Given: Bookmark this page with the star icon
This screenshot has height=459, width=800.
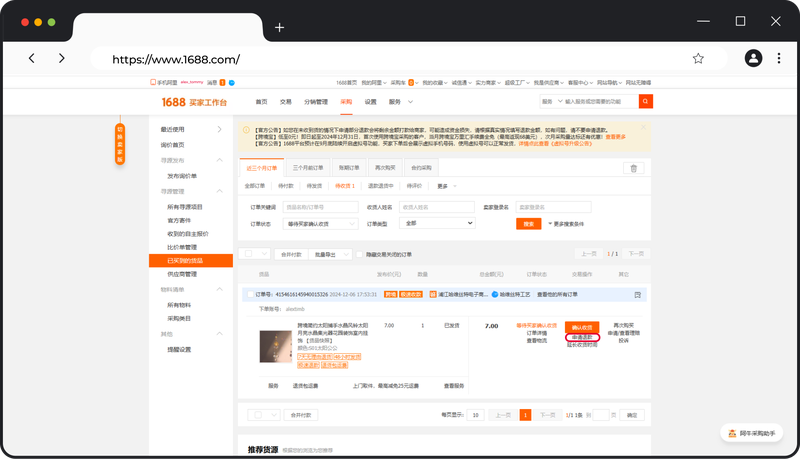Looking at the screenshot, I should click(x=698, y=59).
